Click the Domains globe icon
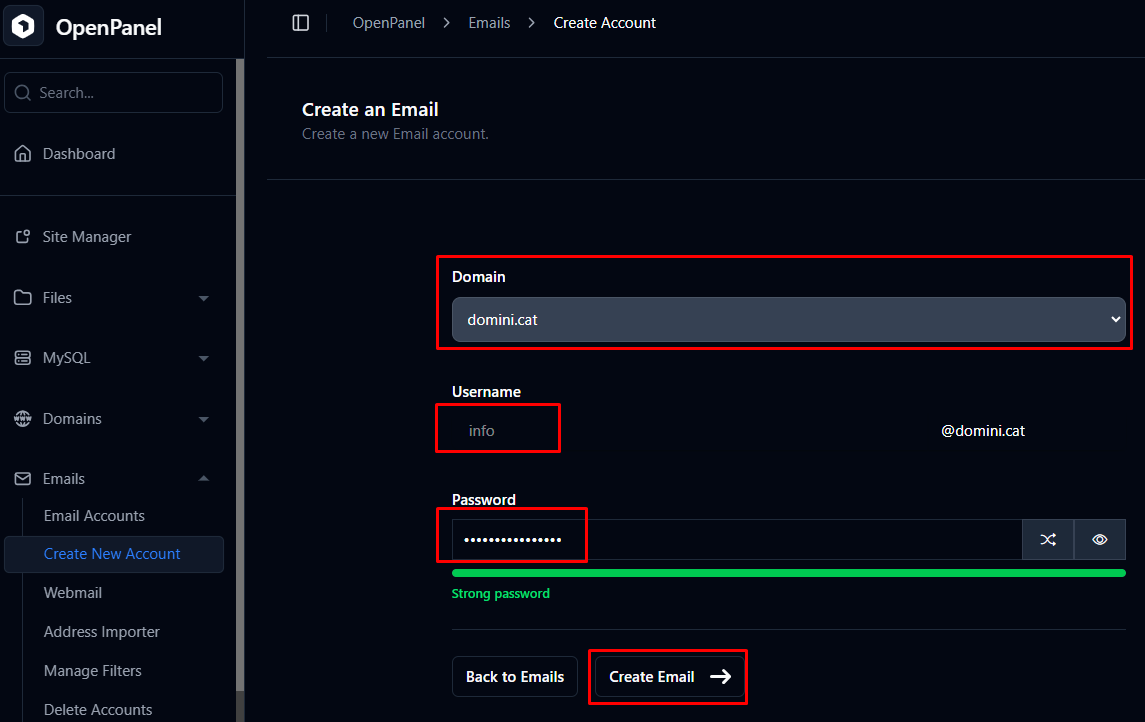Image resolution: width=1145 pixels, height=722 pixels. 23,419
